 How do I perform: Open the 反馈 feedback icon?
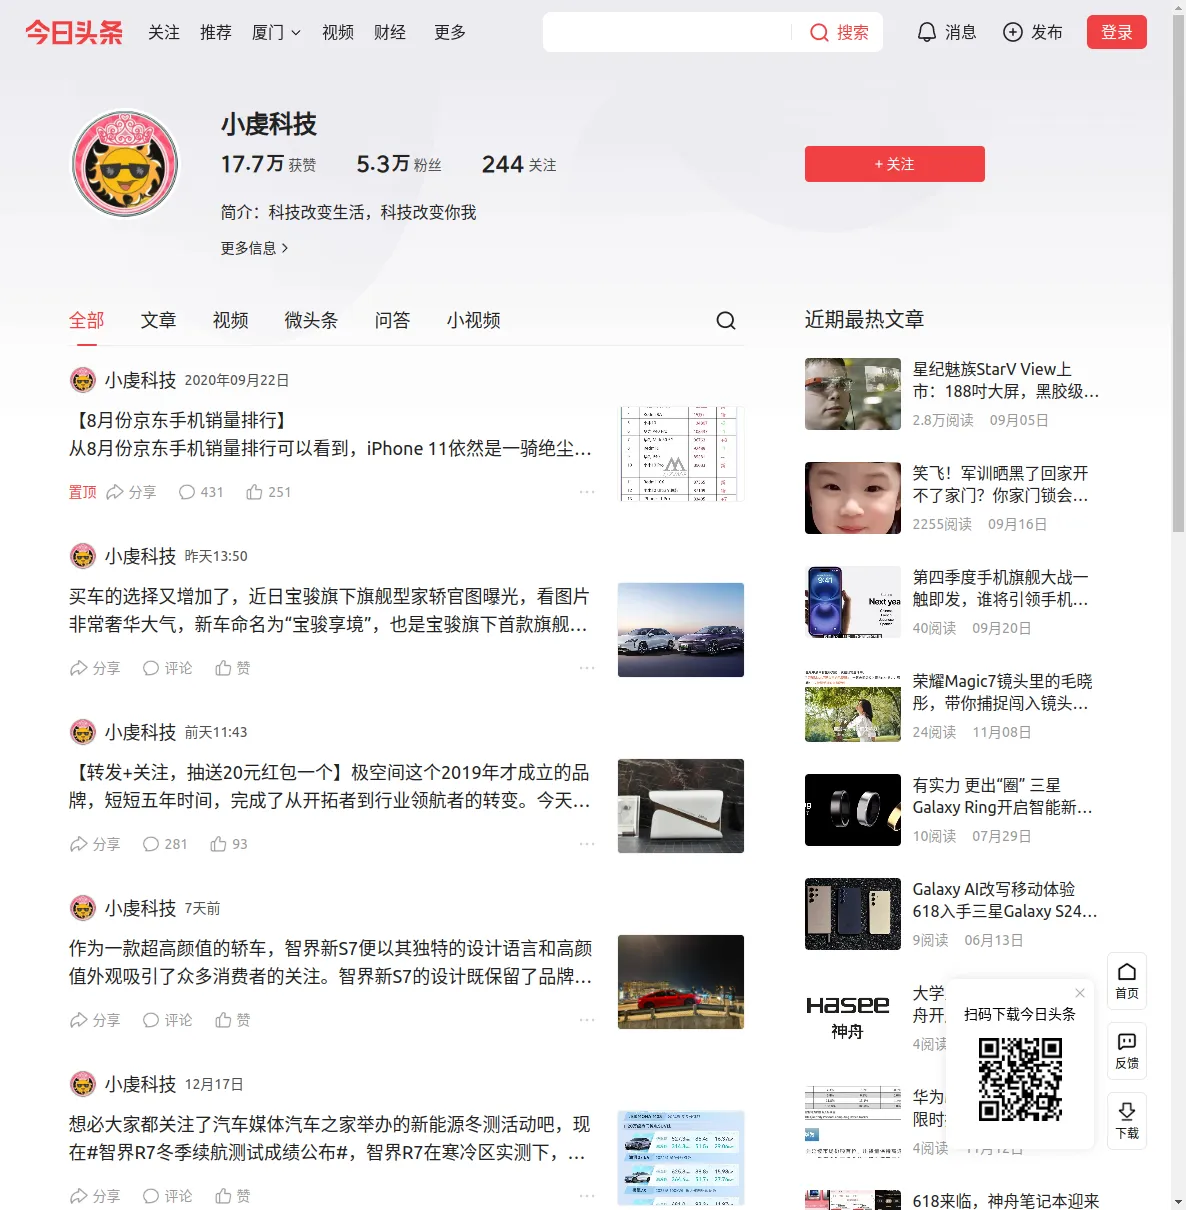click(x=1127, y=1051)
